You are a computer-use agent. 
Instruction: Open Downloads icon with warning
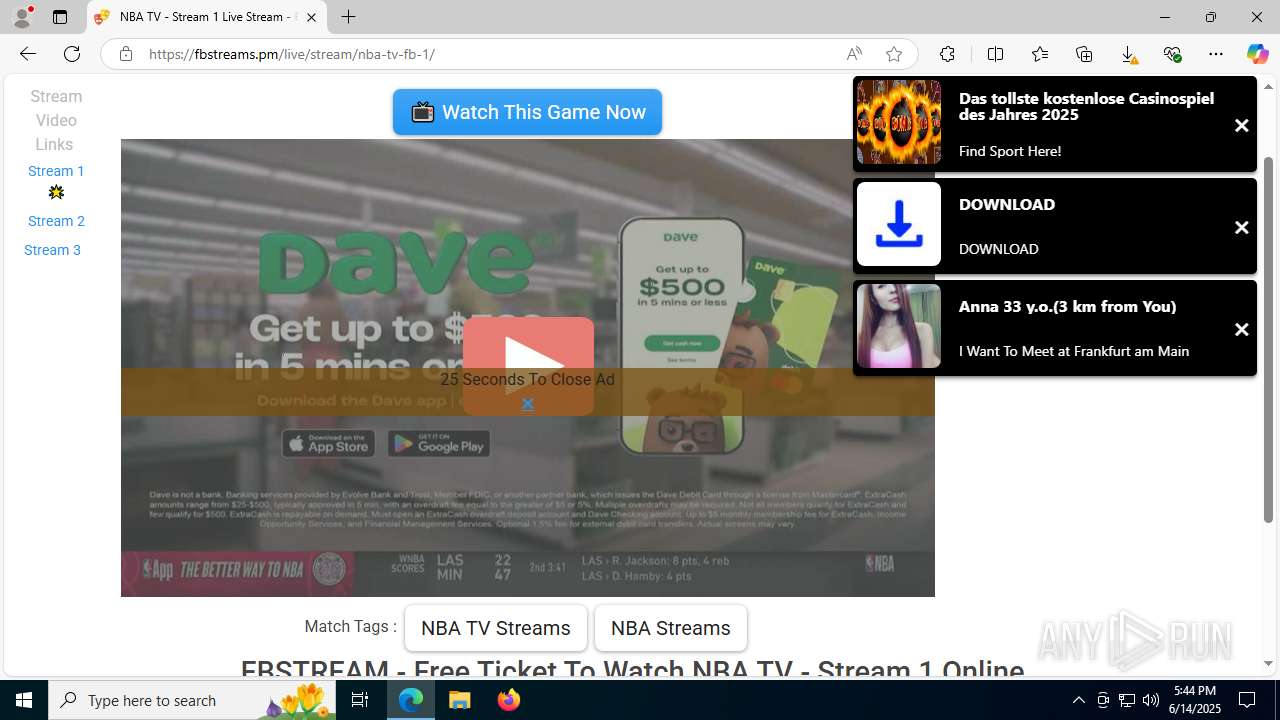pyautogui.click(x=1128, y=54)
